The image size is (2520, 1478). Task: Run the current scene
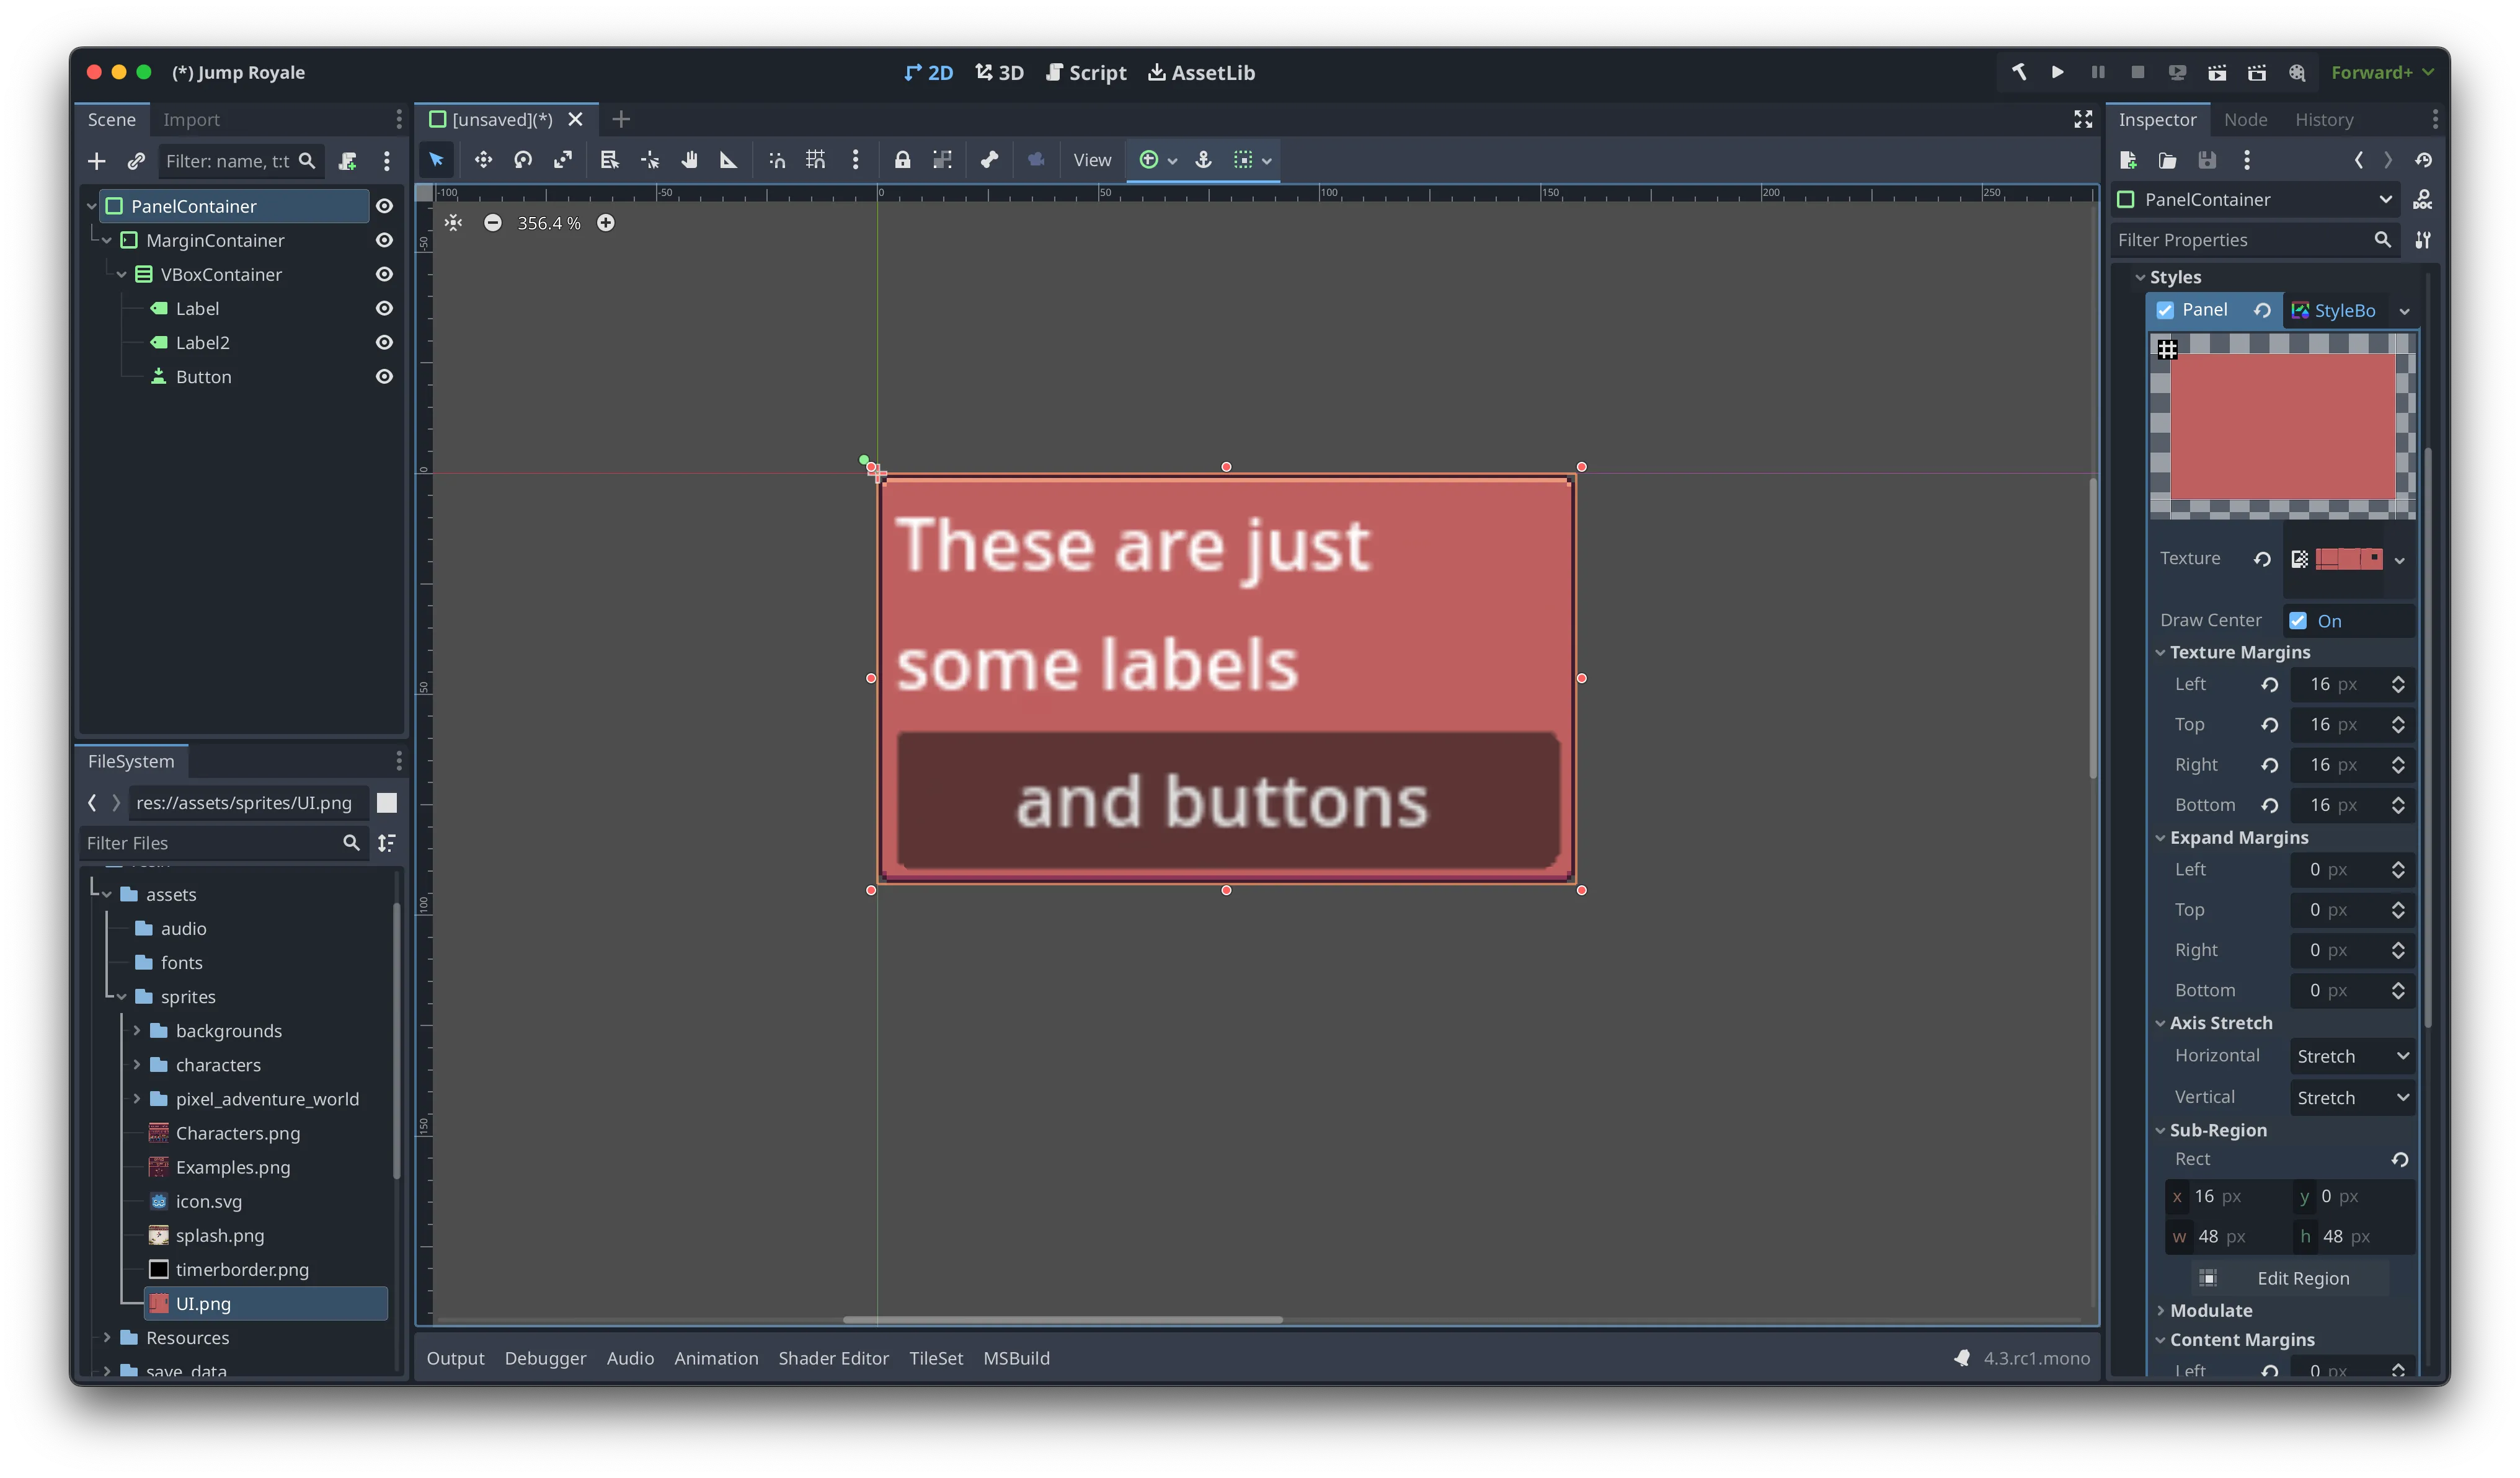pyautogui.click(x=2217, y=72)
